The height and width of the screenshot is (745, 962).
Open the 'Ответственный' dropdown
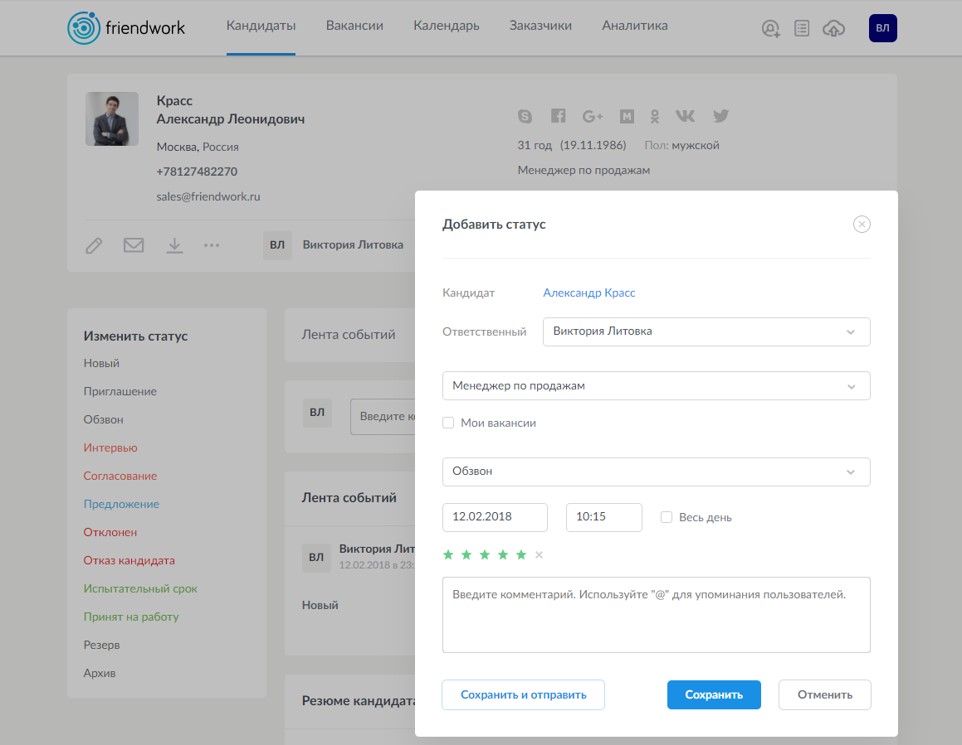[x=706, y=331]
